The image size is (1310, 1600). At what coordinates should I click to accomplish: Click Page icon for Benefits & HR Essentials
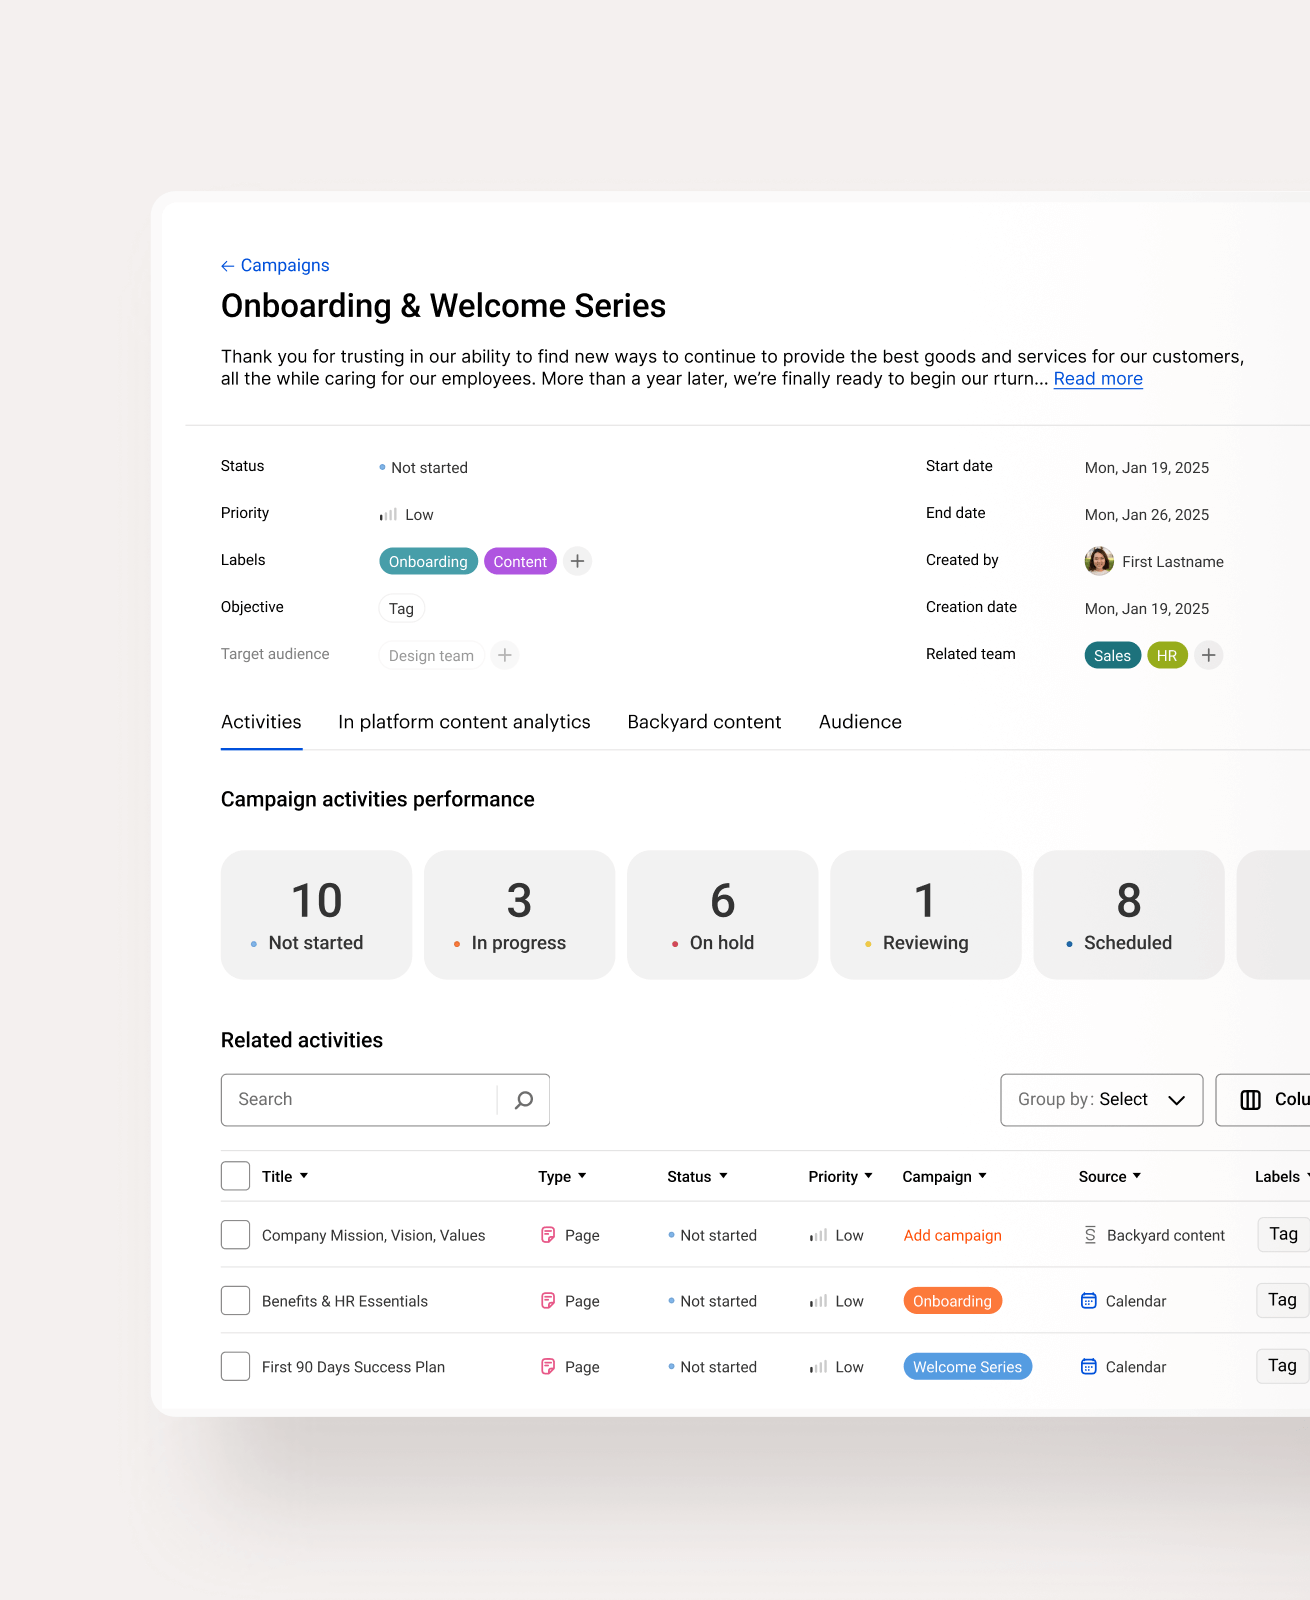pos(548,1301)
